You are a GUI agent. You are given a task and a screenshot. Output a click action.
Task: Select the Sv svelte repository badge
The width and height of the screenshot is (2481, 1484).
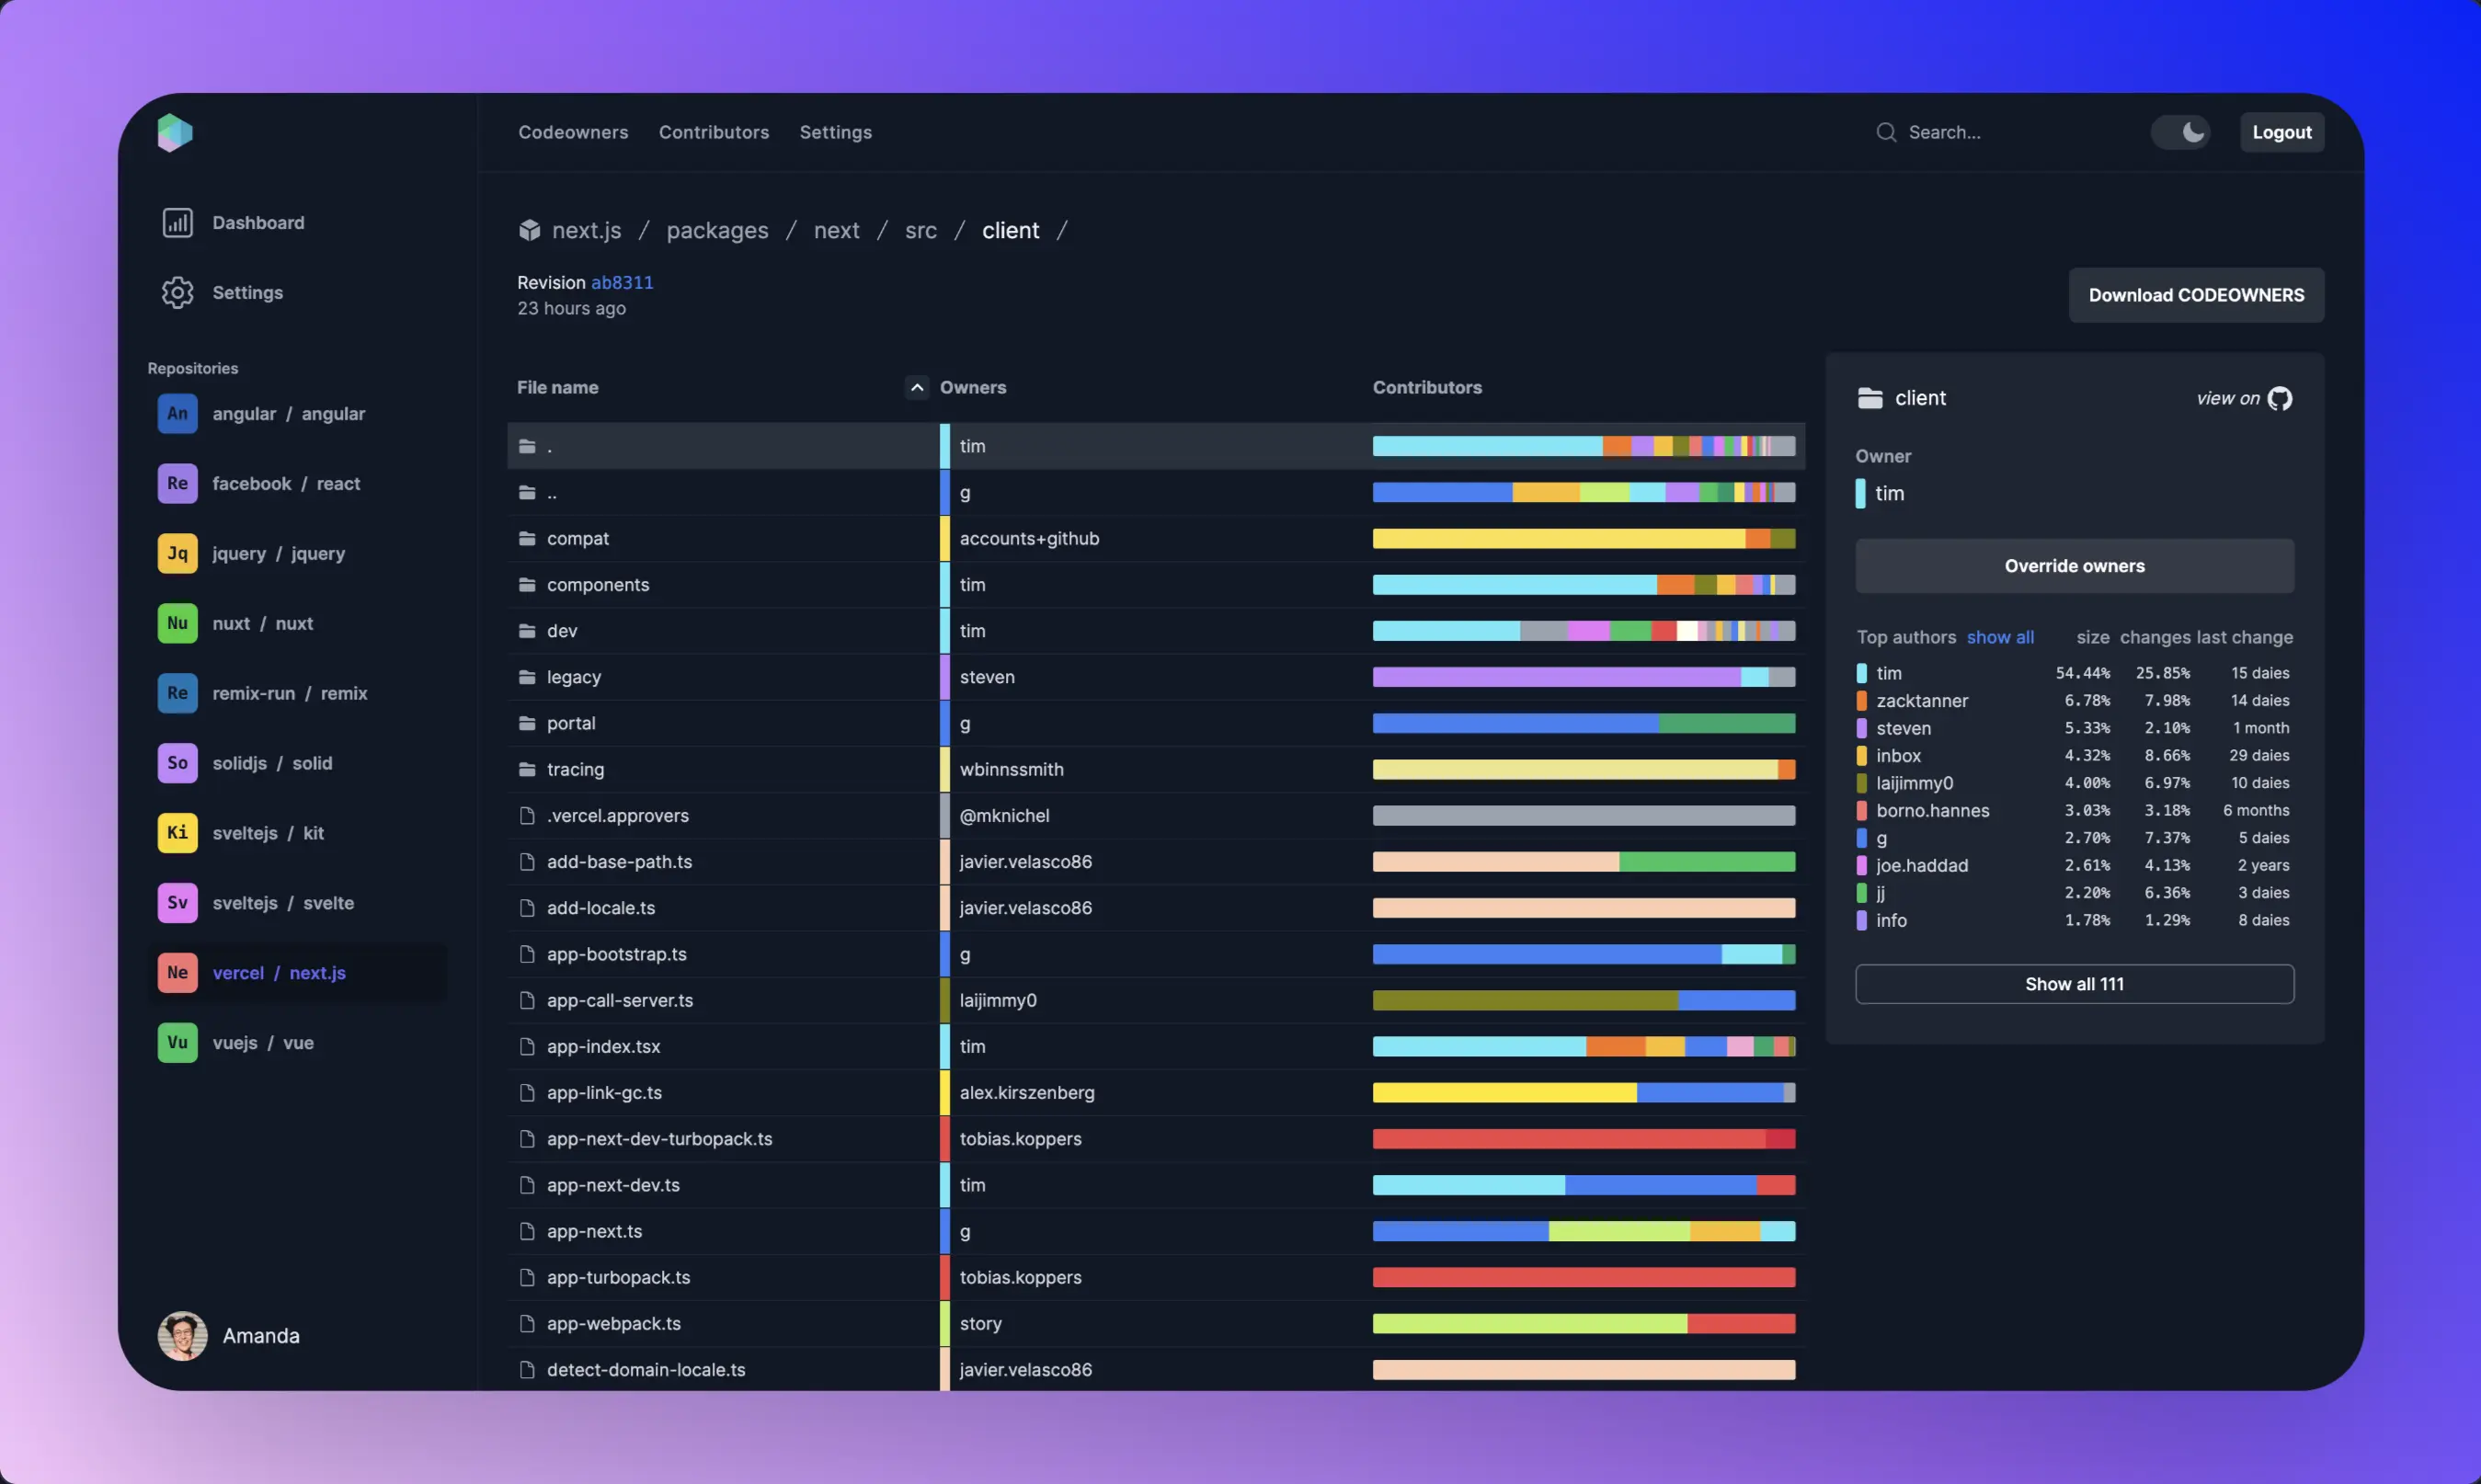pos(177,903)
